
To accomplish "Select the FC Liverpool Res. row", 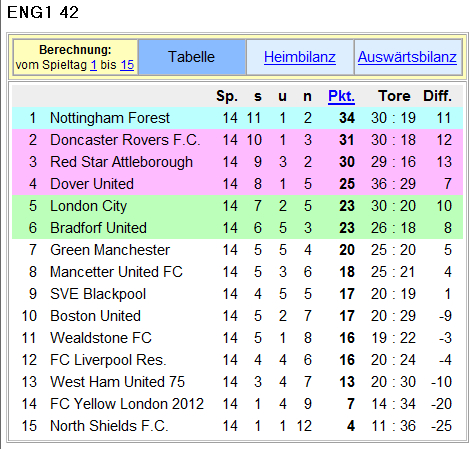I will [237, 360].
